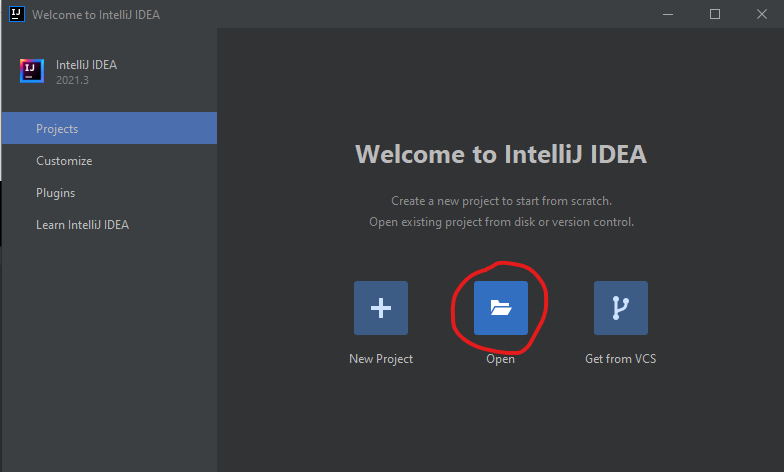Click the 2021.3 version text
The image size is (784, 472).
72,80
